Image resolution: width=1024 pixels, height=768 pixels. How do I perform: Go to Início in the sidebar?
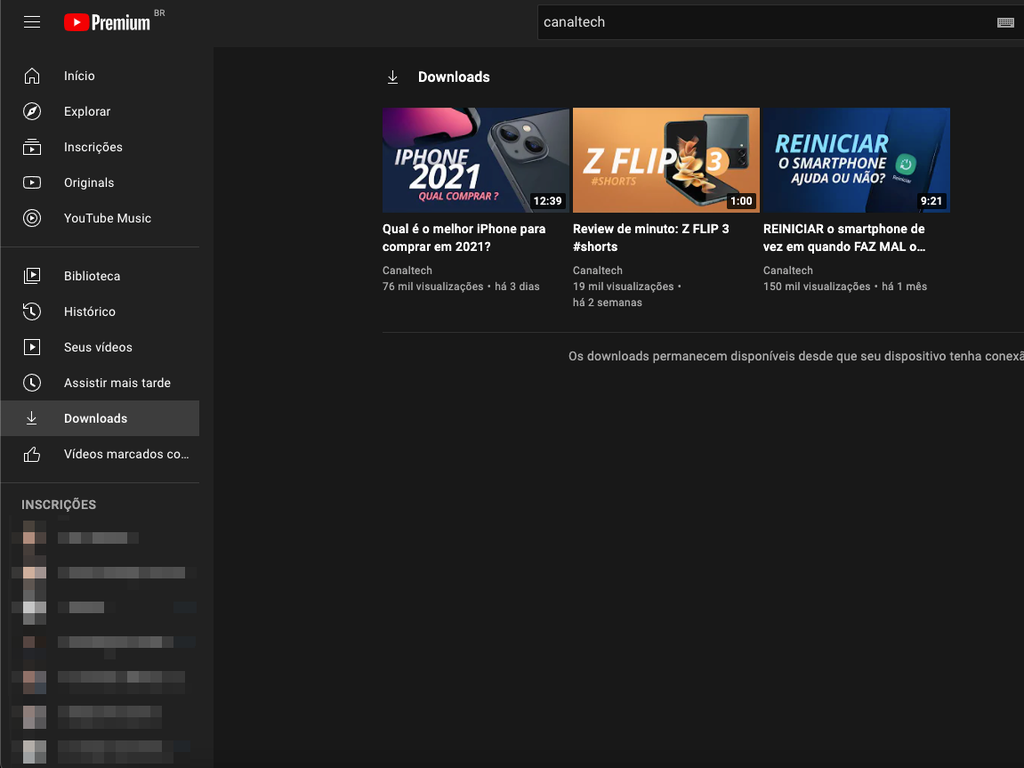(x=100, y=76)
